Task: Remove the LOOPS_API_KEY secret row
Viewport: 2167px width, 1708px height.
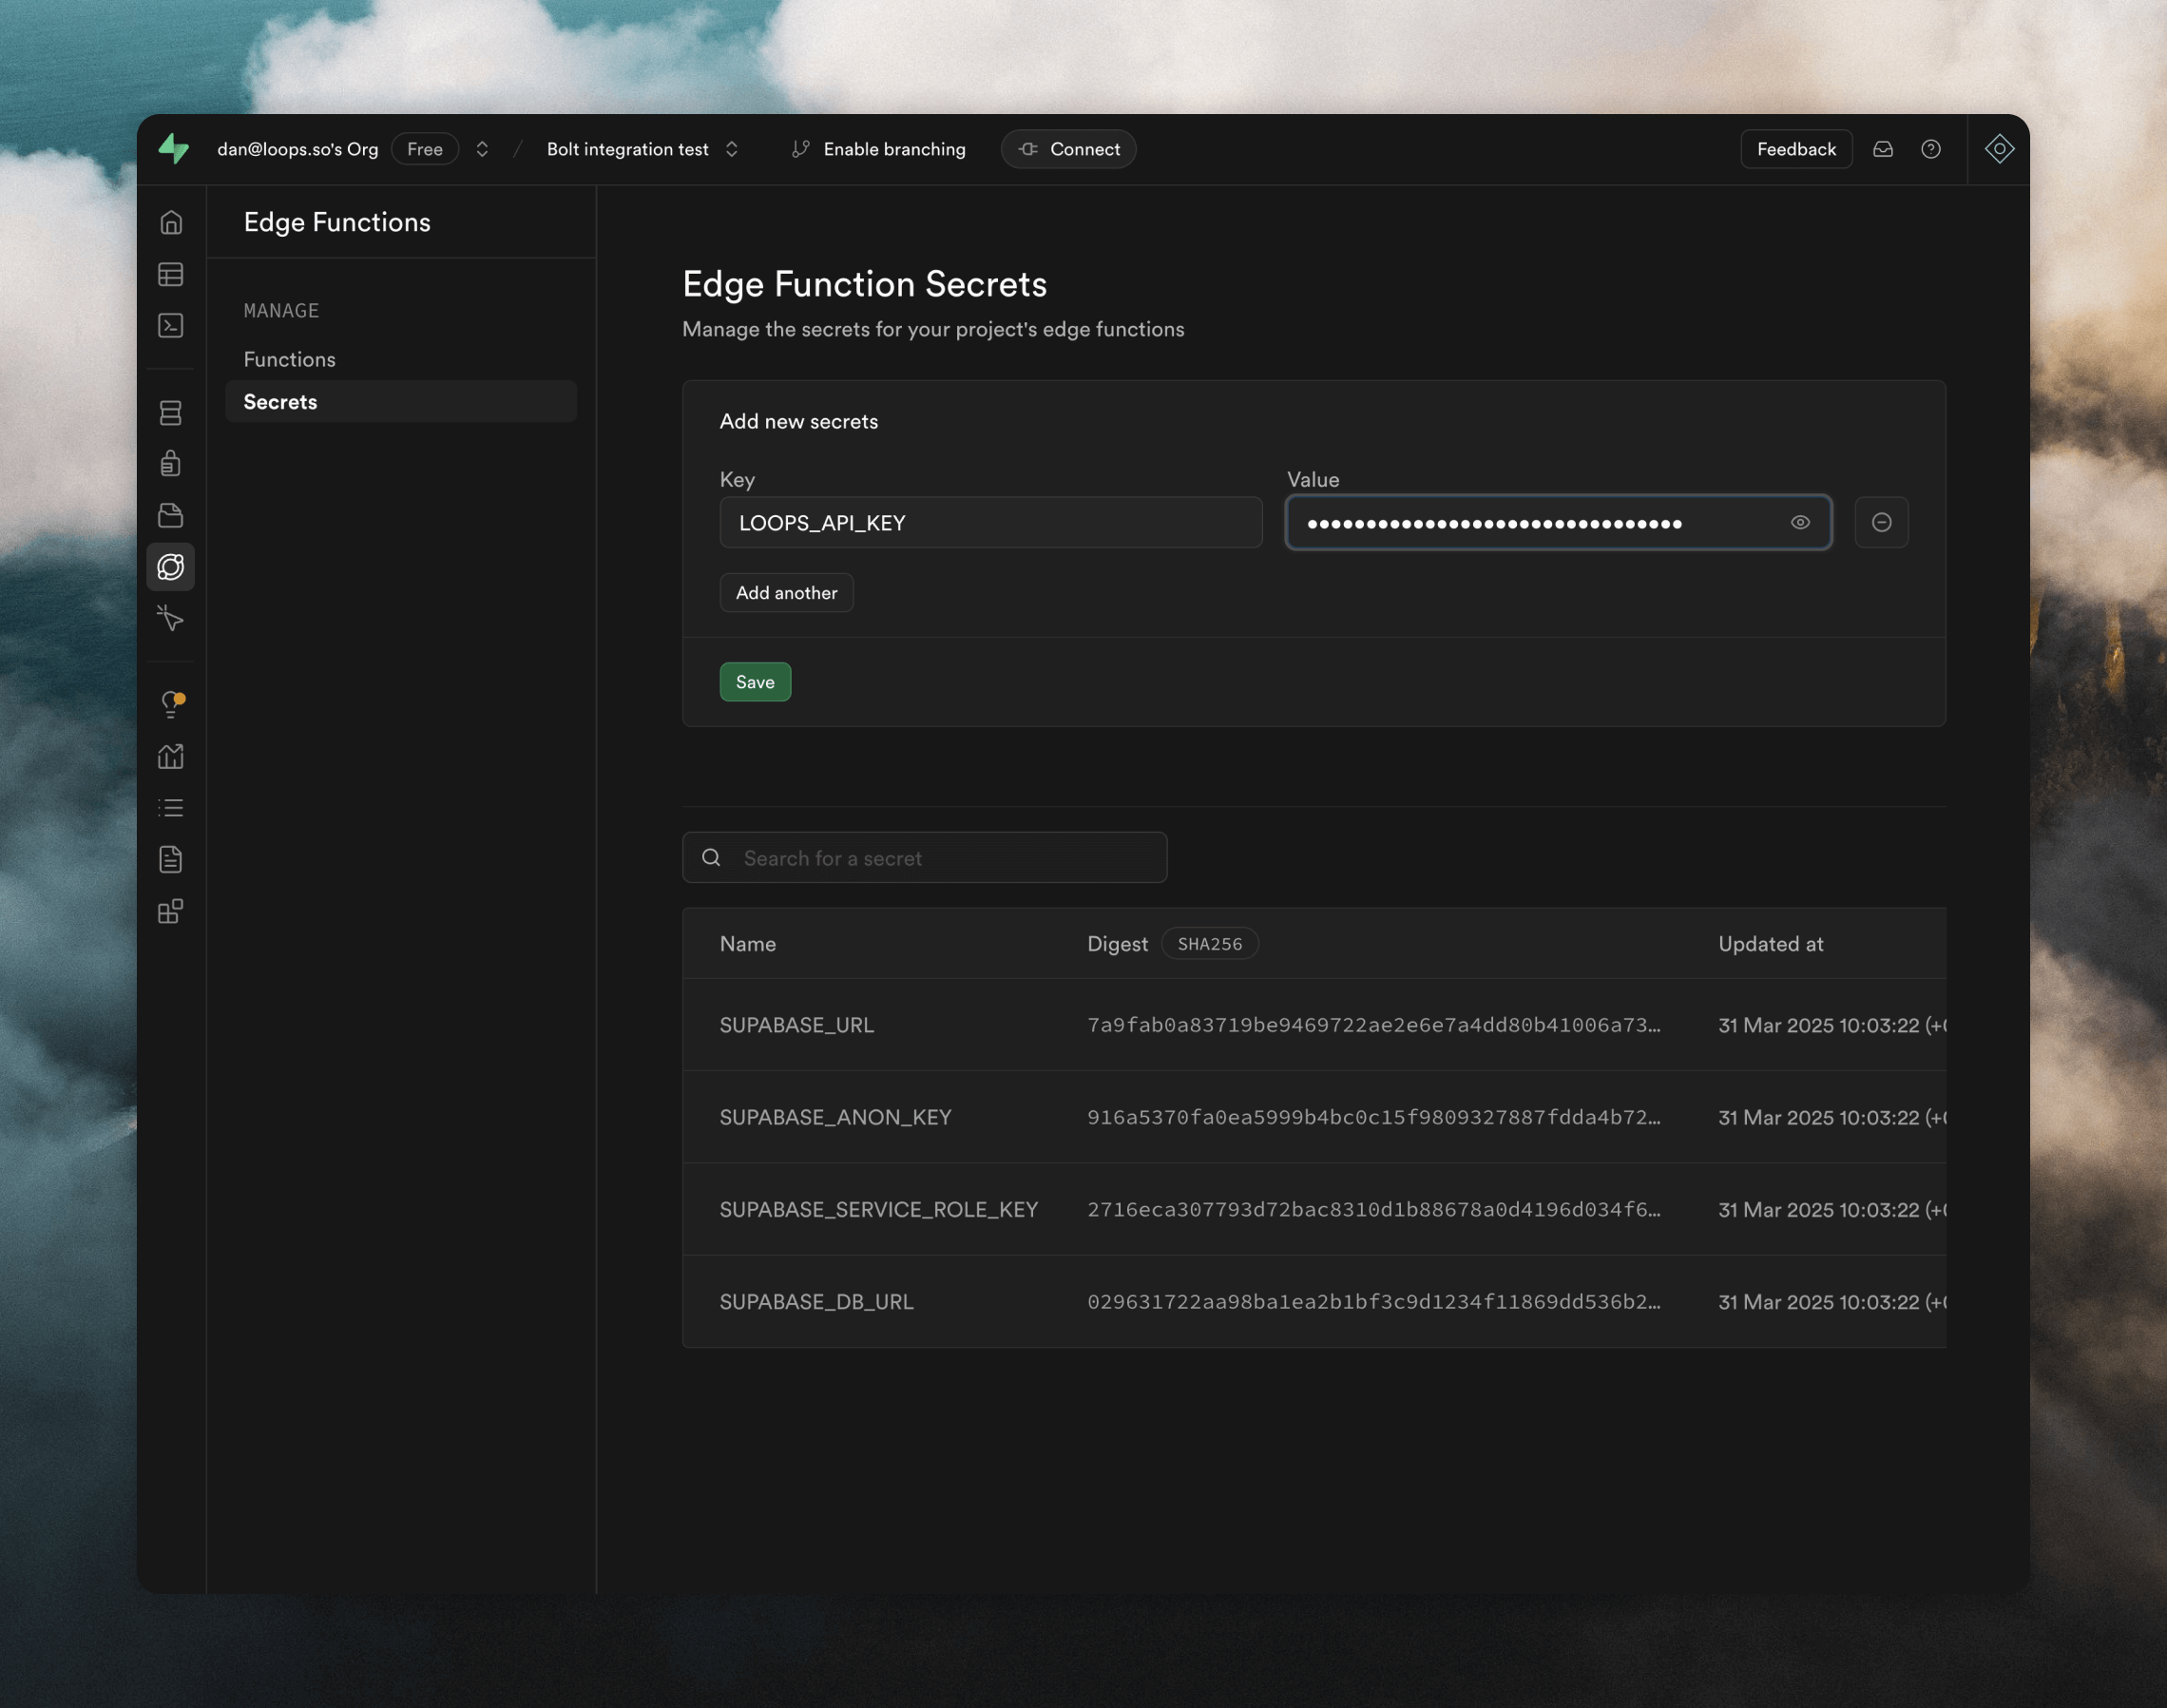Action: [1881, 522]
